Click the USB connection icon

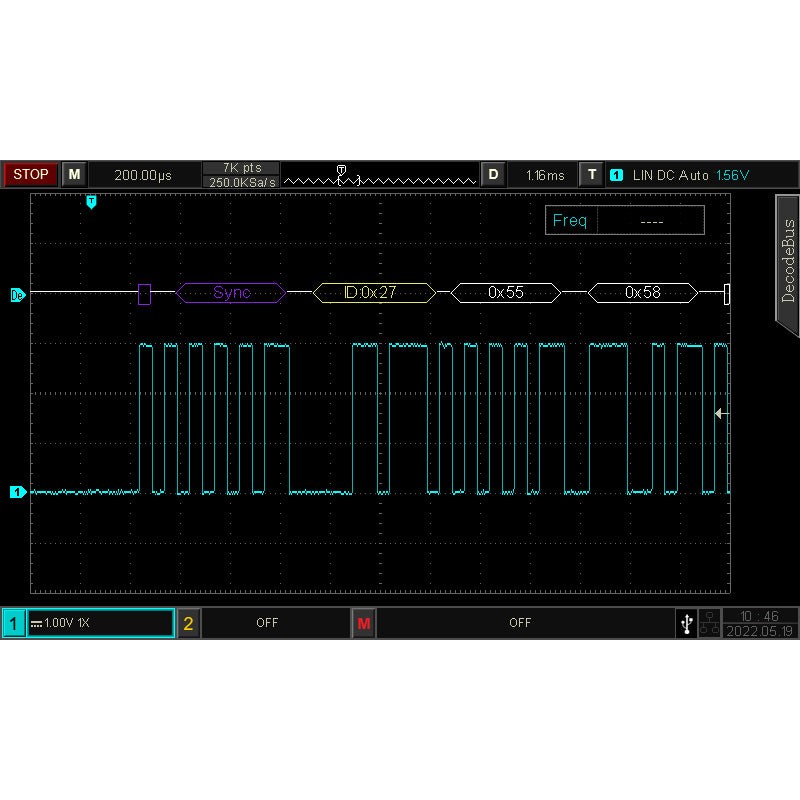[x=687, y=623]
